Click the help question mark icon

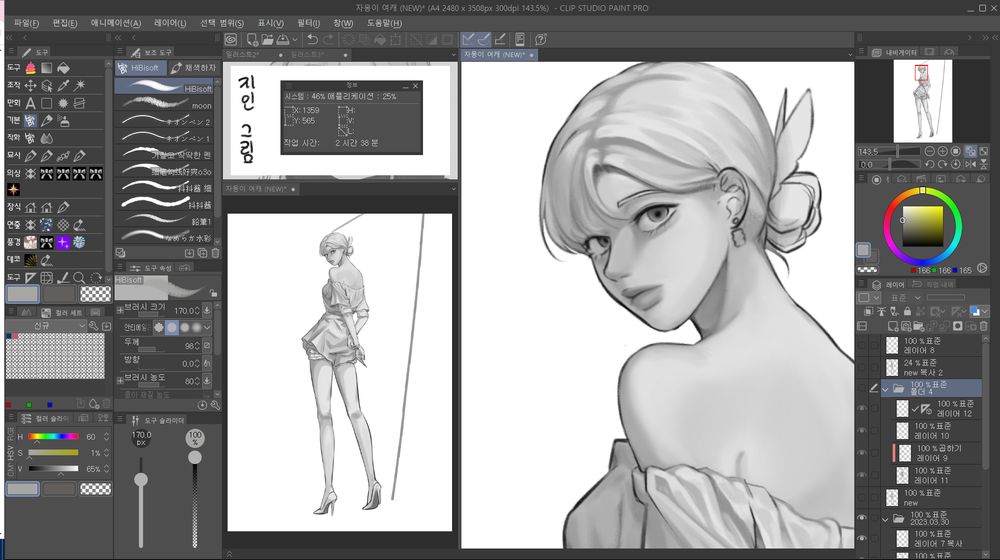pyautogui.click(x=541, y=40)
